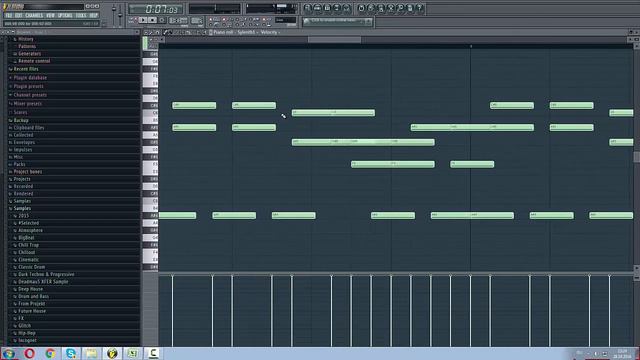Click the help question mark toolbar icon
Image resolution: width=640 pixels, height=360 pixels.
(419, 8)
